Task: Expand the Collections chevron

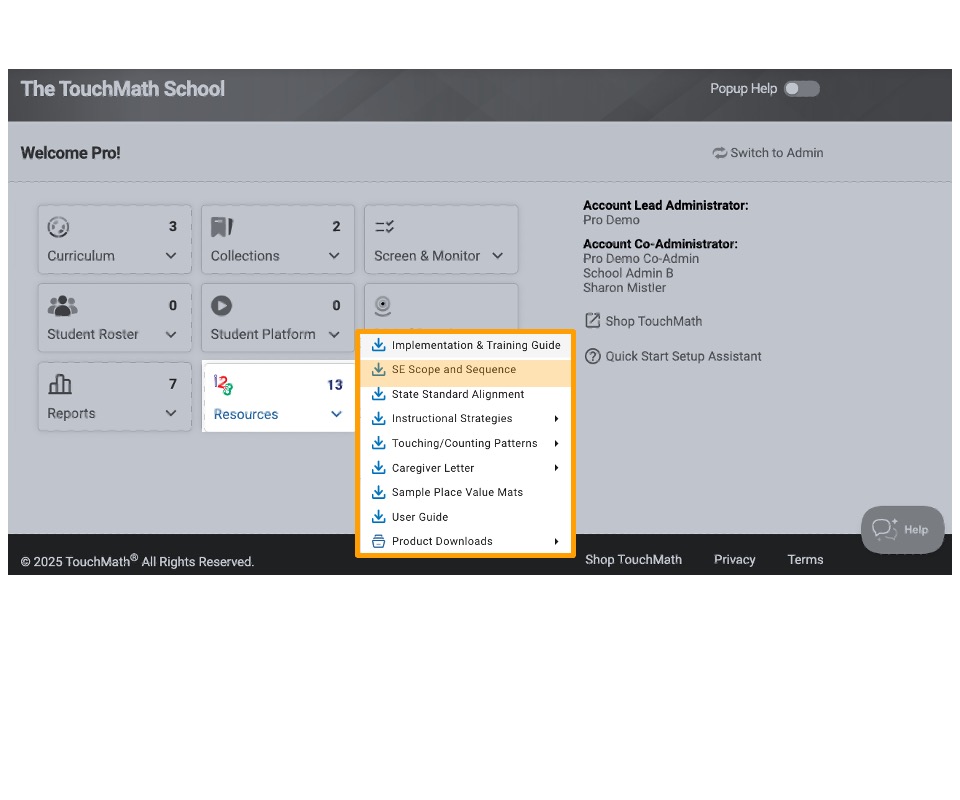Action: click(x=334, y=256)
